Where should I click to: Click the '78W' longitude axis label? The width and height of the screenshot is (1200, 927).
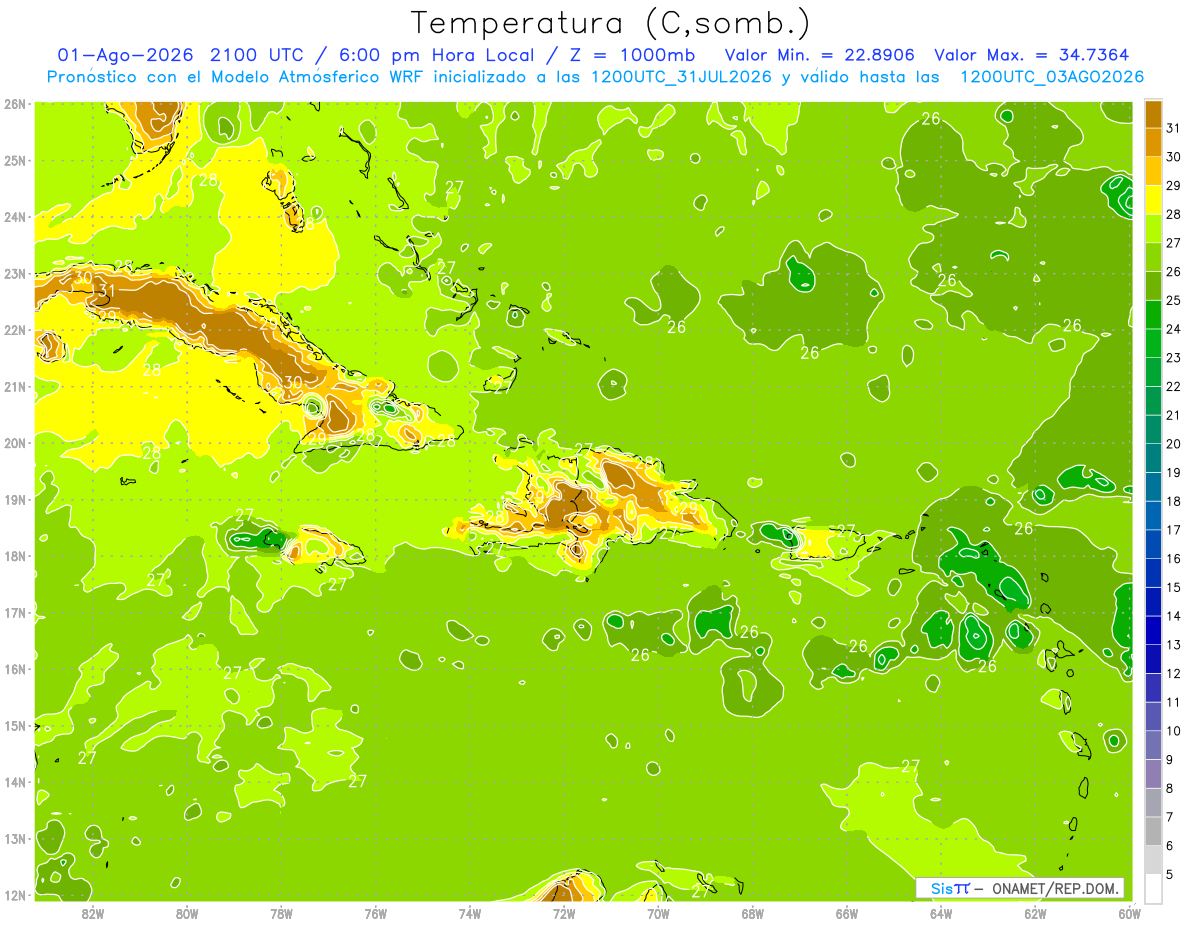point(281,914)
